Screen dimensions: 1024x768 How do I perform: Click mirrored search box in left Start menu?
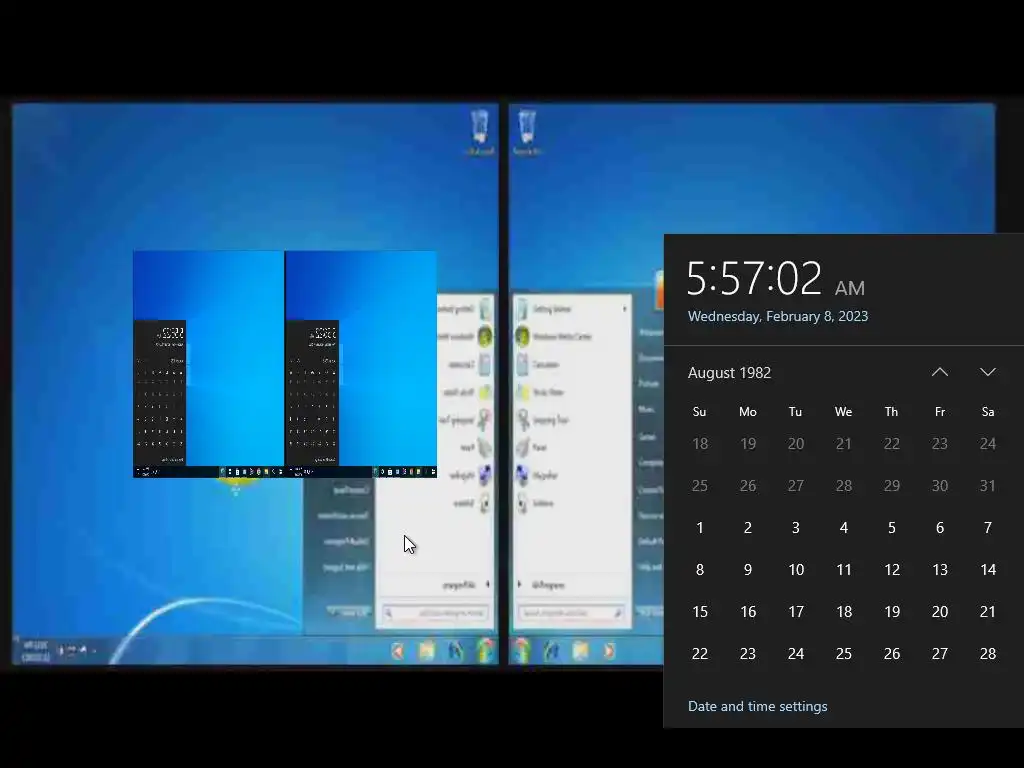tap(436, 613)
